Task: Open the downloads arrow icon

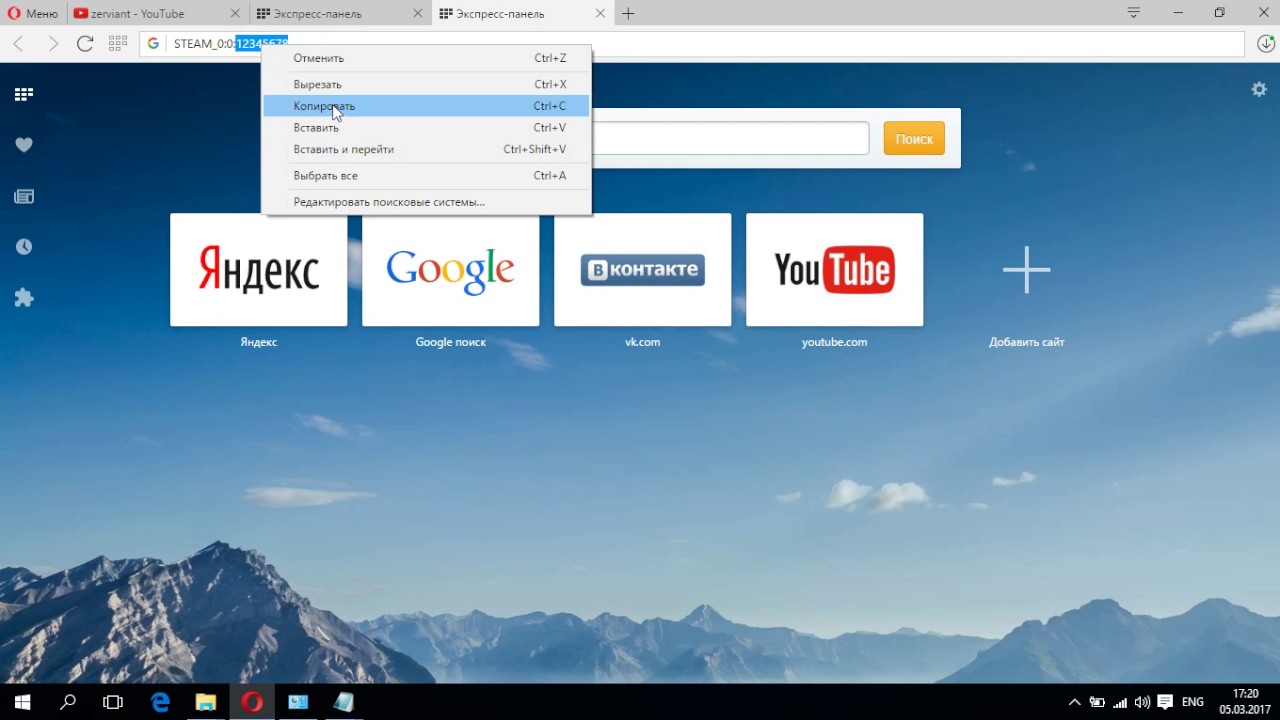Action: click(1264, 43)
